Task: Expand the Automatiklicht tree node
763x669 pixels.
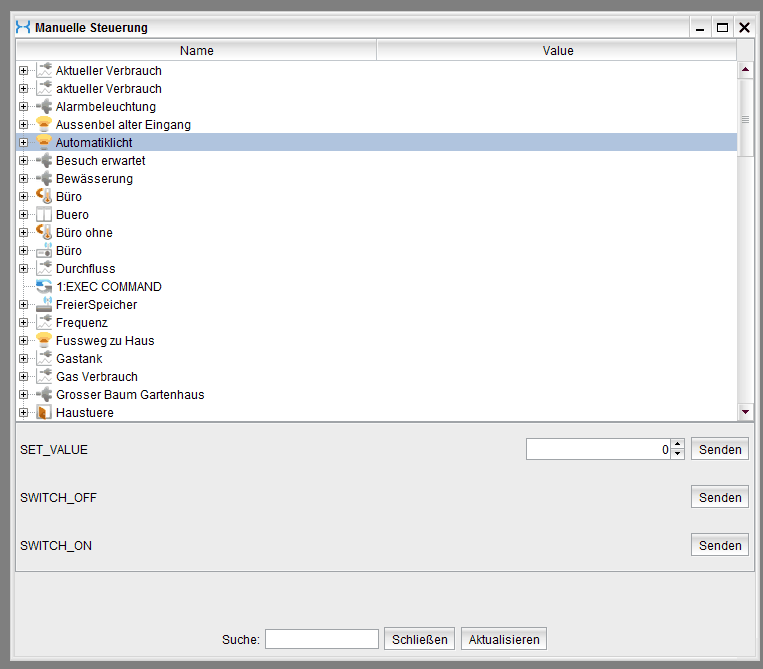Action: [23, 143]
